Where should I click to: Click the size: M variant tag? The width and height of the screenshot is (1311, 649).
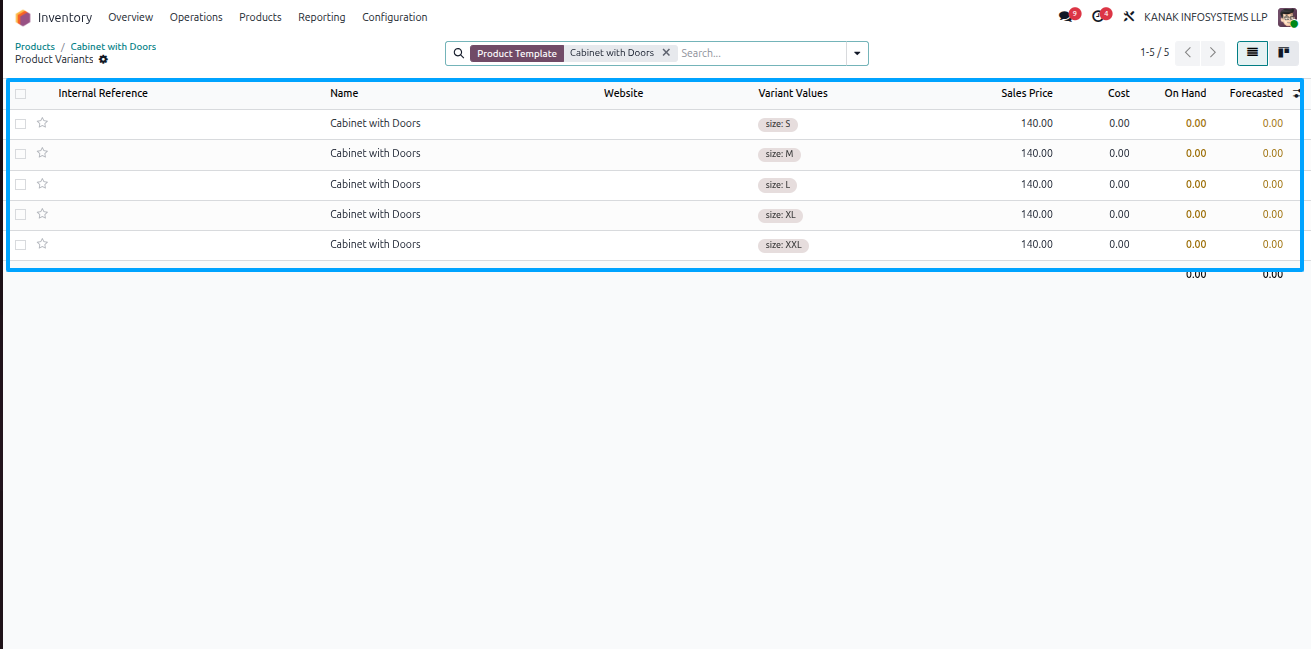pyautogui.click(x=779, y=155)
